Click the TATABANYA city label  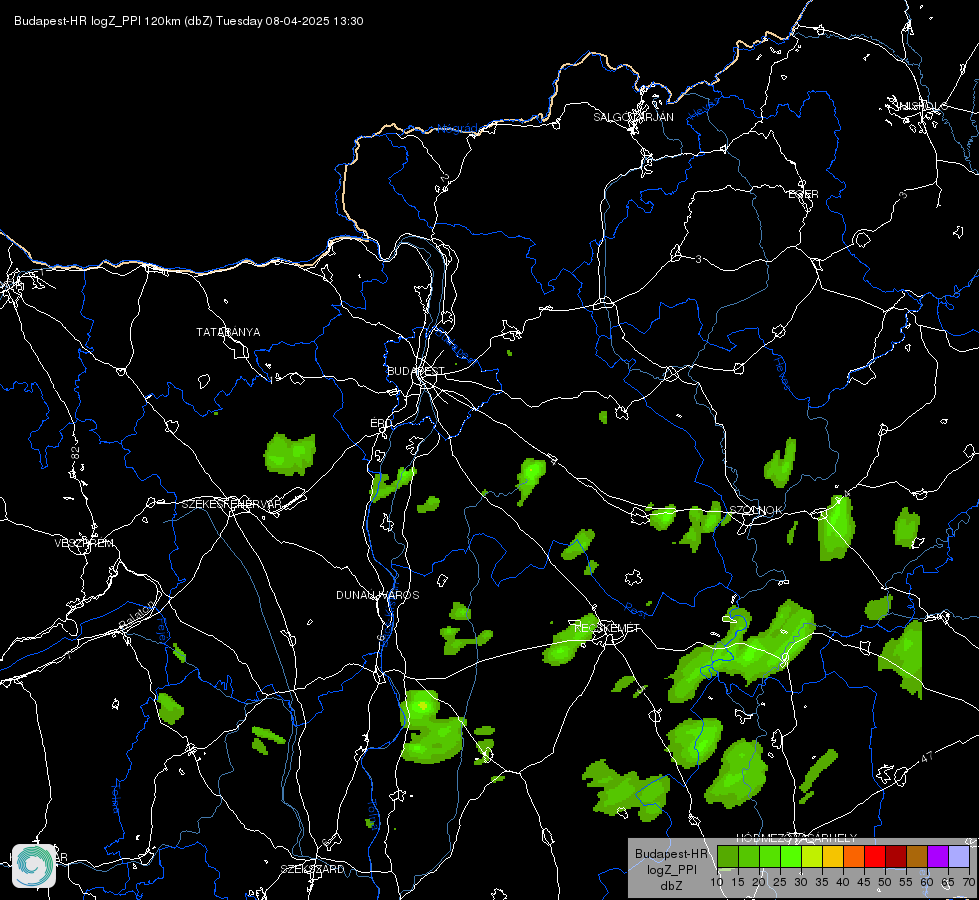coord(228,332)
